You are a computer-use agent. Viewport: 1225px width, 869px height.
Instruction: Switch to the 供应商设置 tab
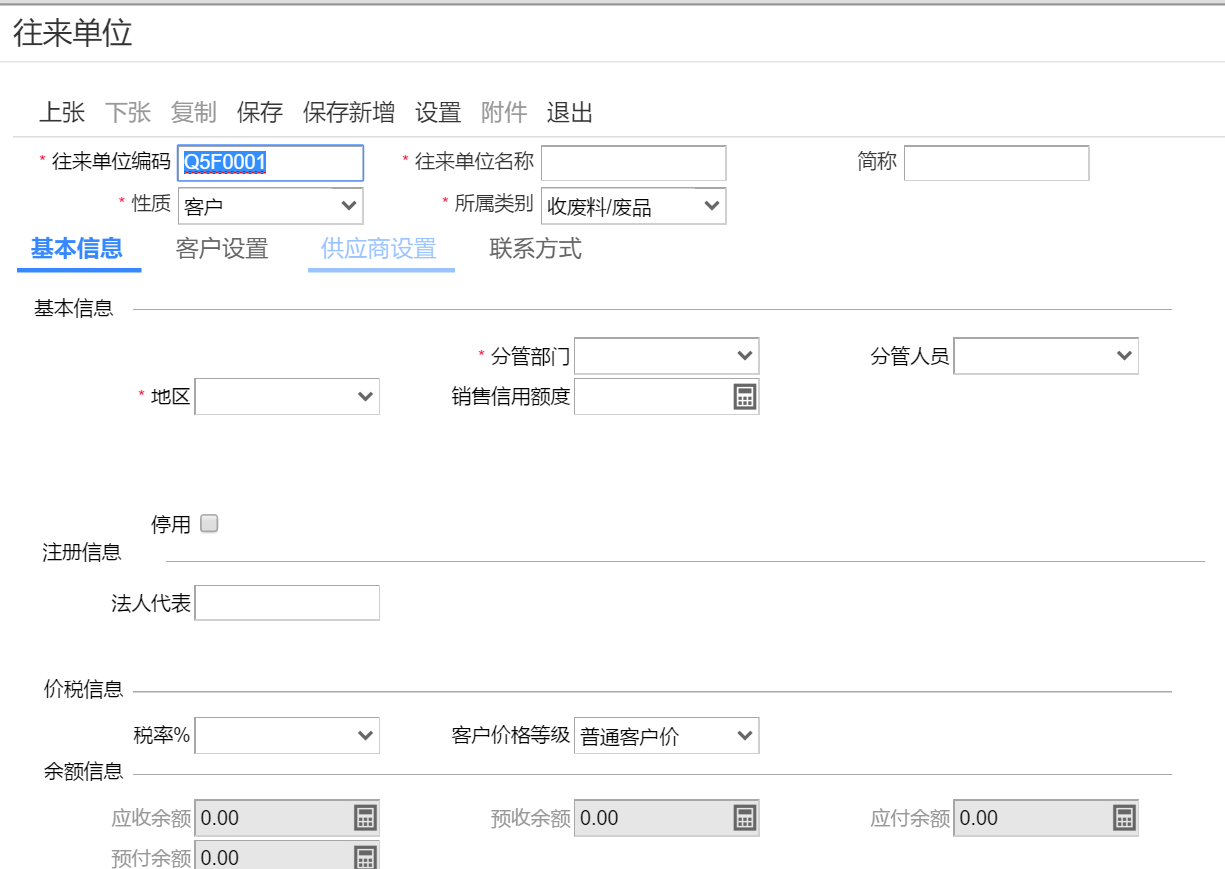pos(380,249)
